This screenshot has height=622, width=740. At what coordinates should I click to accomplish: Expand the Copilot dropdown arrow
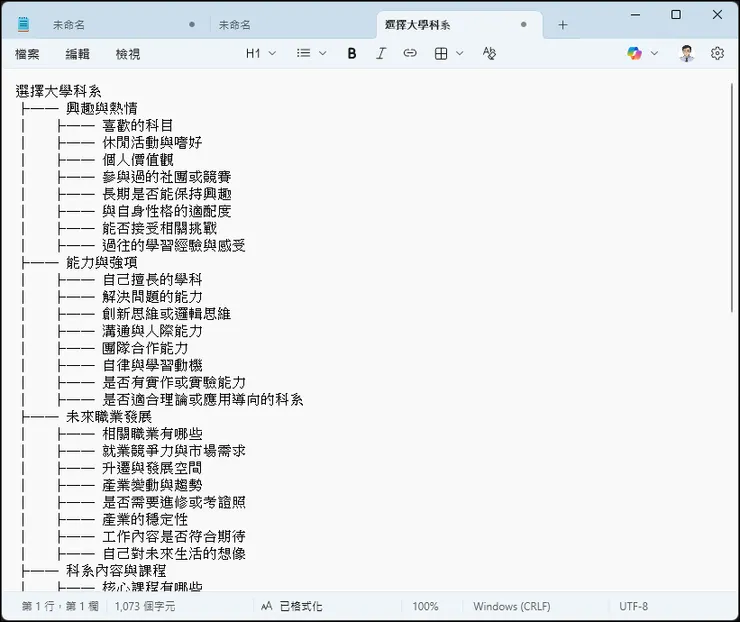point(654,53)
